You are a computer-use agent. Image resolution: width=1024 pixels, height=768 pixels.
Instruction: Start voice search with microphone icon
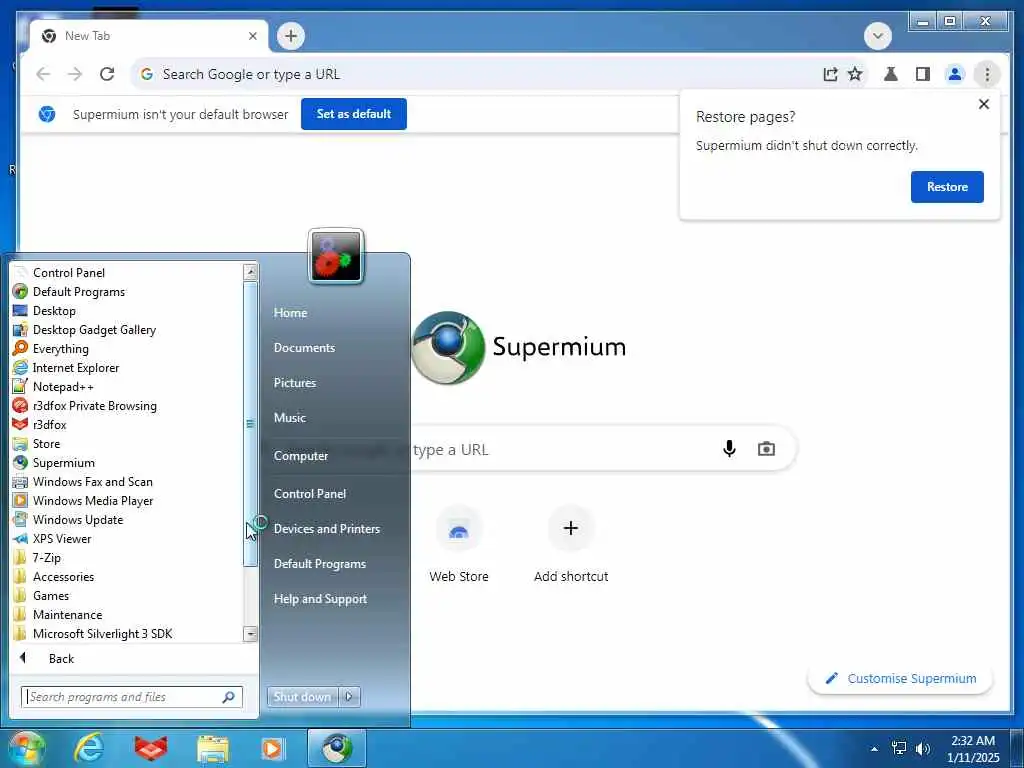729,449
